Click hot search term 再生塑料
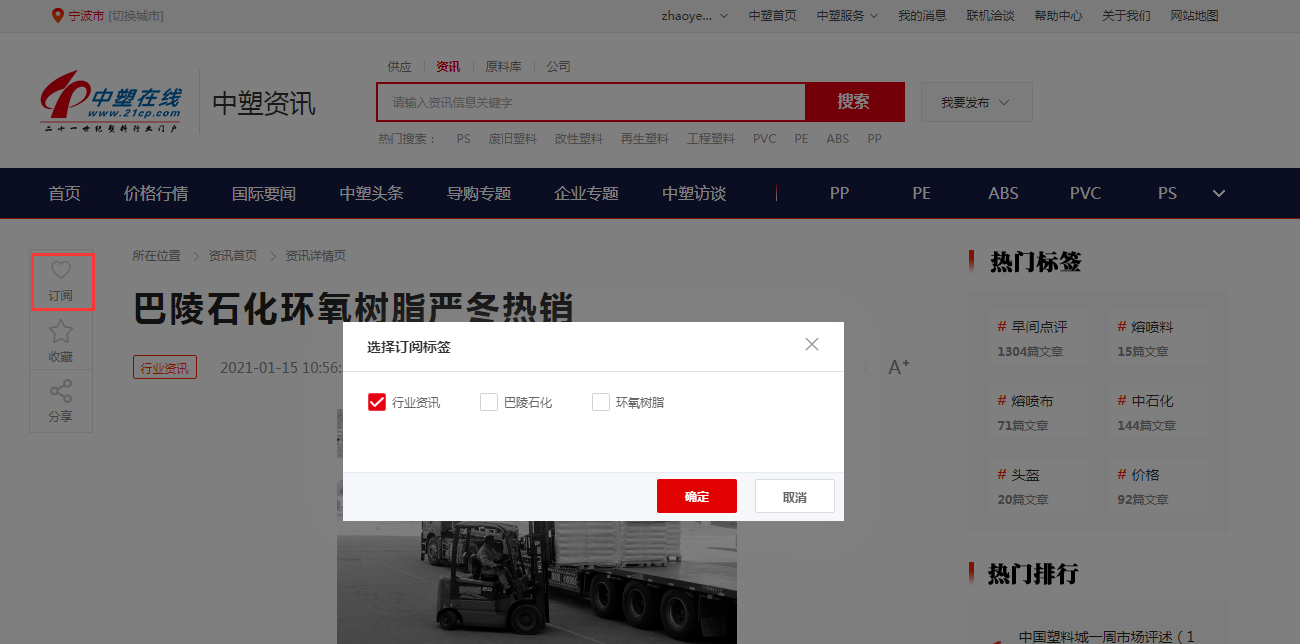1300x644 pixels. tap(645, 139)
